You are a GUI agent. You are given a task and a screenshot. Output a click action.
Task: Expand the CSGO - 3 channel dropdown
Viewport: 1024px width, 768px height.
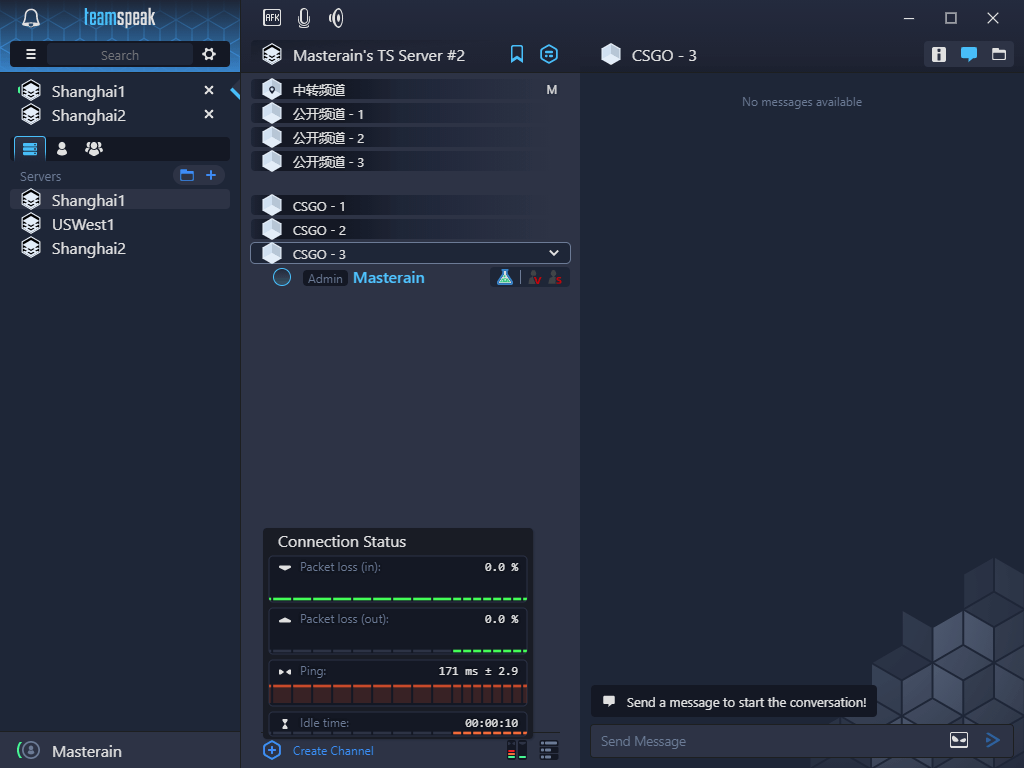tap(554, 253)
